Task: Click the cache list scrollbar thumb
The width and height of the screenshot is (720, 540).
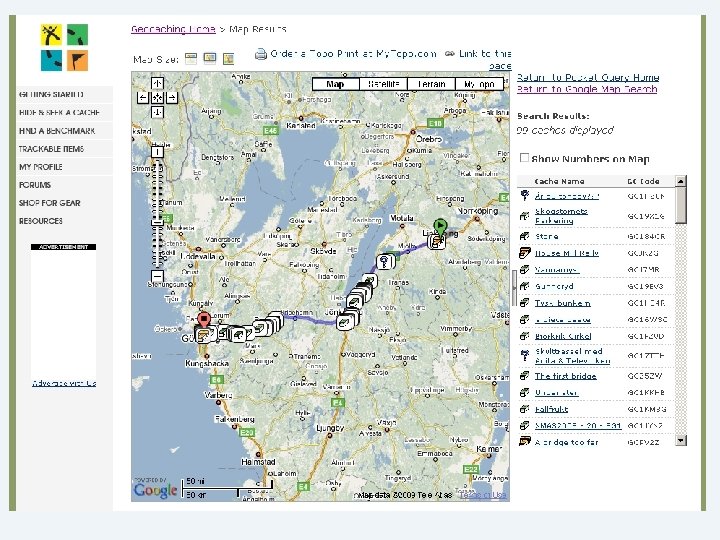Action: click(x=681, y=205)
